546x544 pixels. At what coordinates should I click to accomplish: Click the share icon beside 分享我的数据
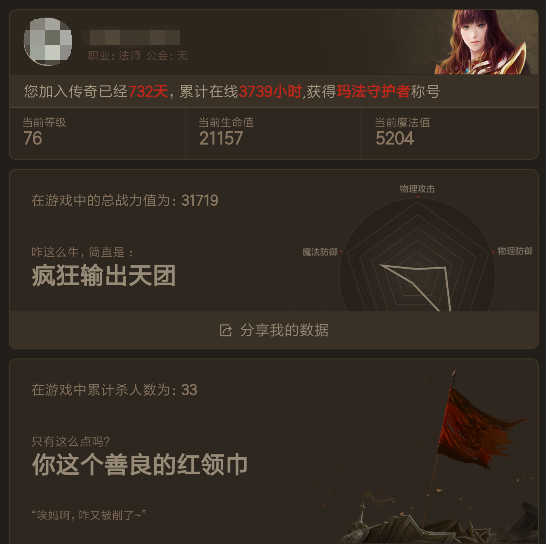[225, 330]
